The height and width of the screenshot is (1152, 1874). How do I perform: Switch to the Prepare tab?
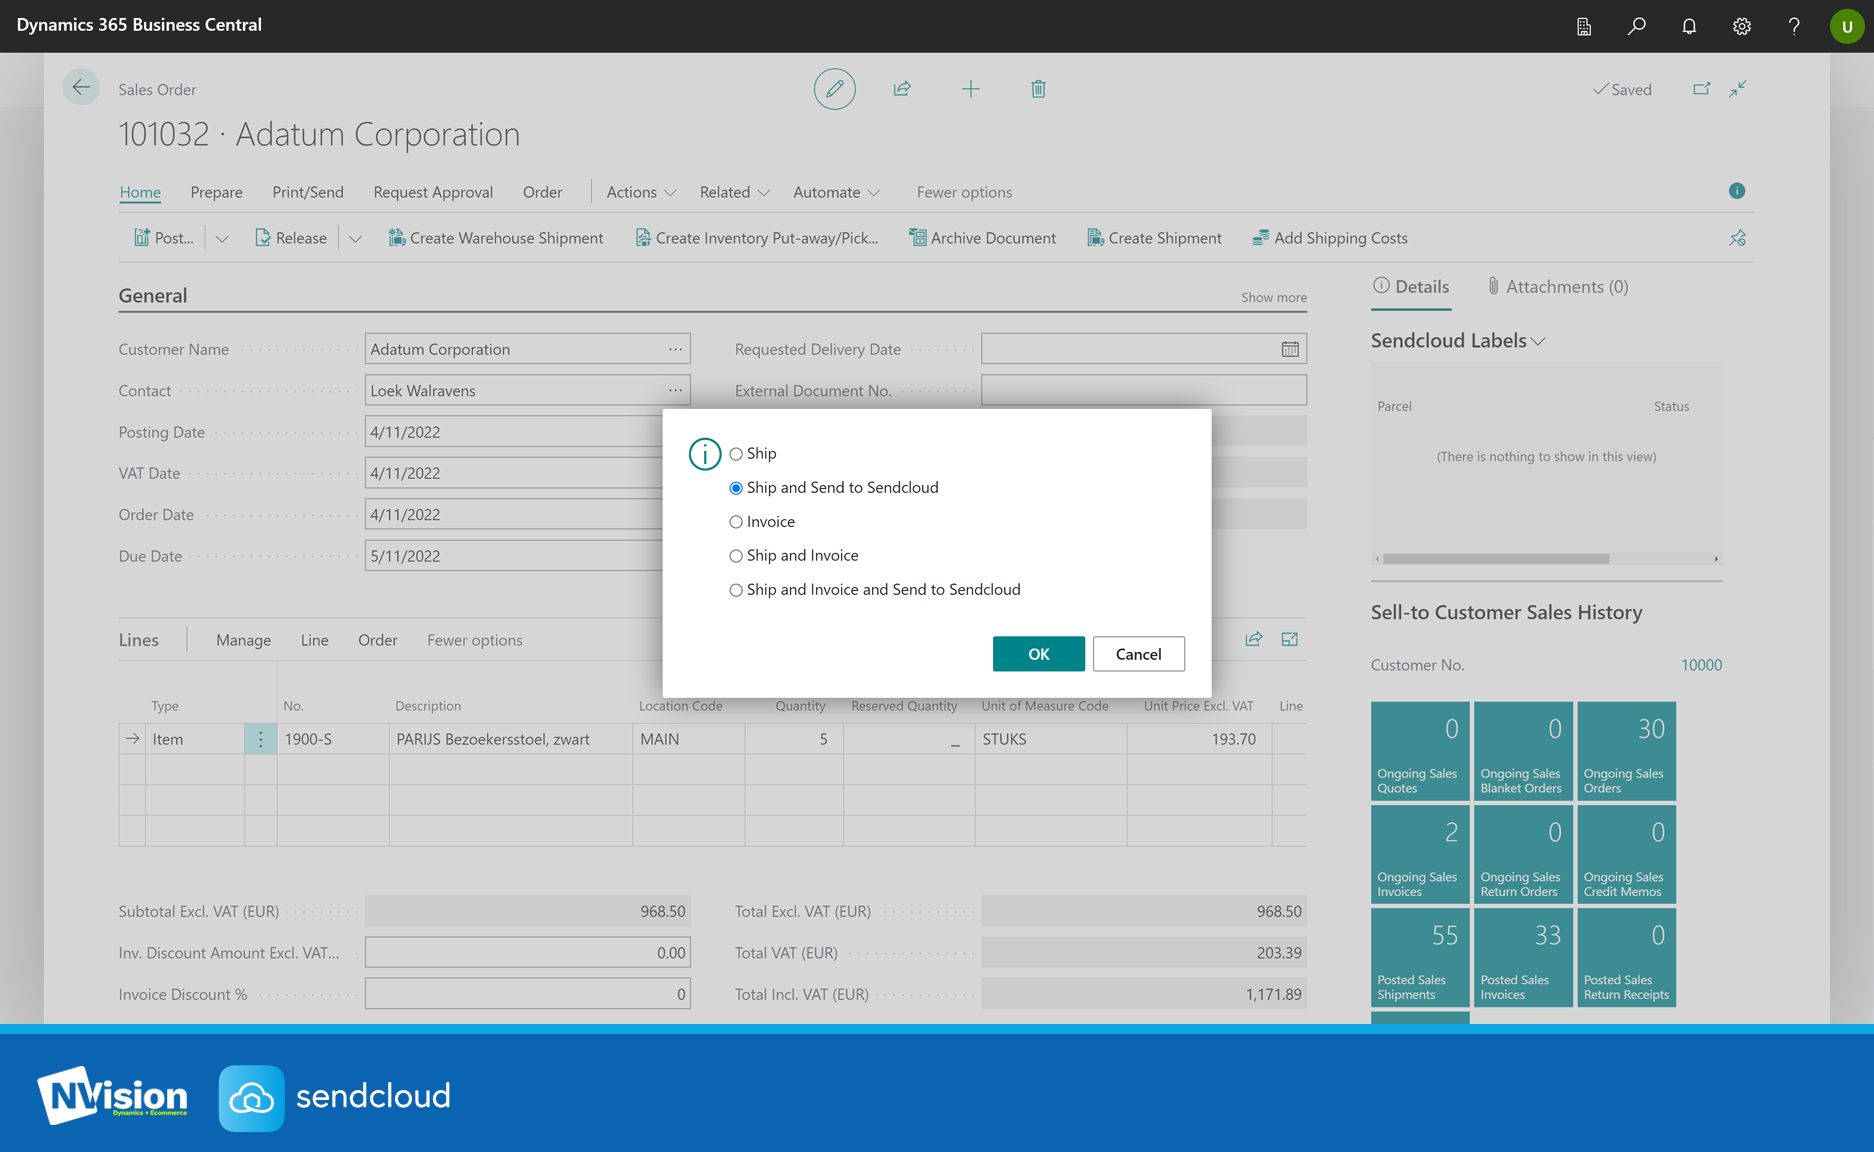[216, 192]
